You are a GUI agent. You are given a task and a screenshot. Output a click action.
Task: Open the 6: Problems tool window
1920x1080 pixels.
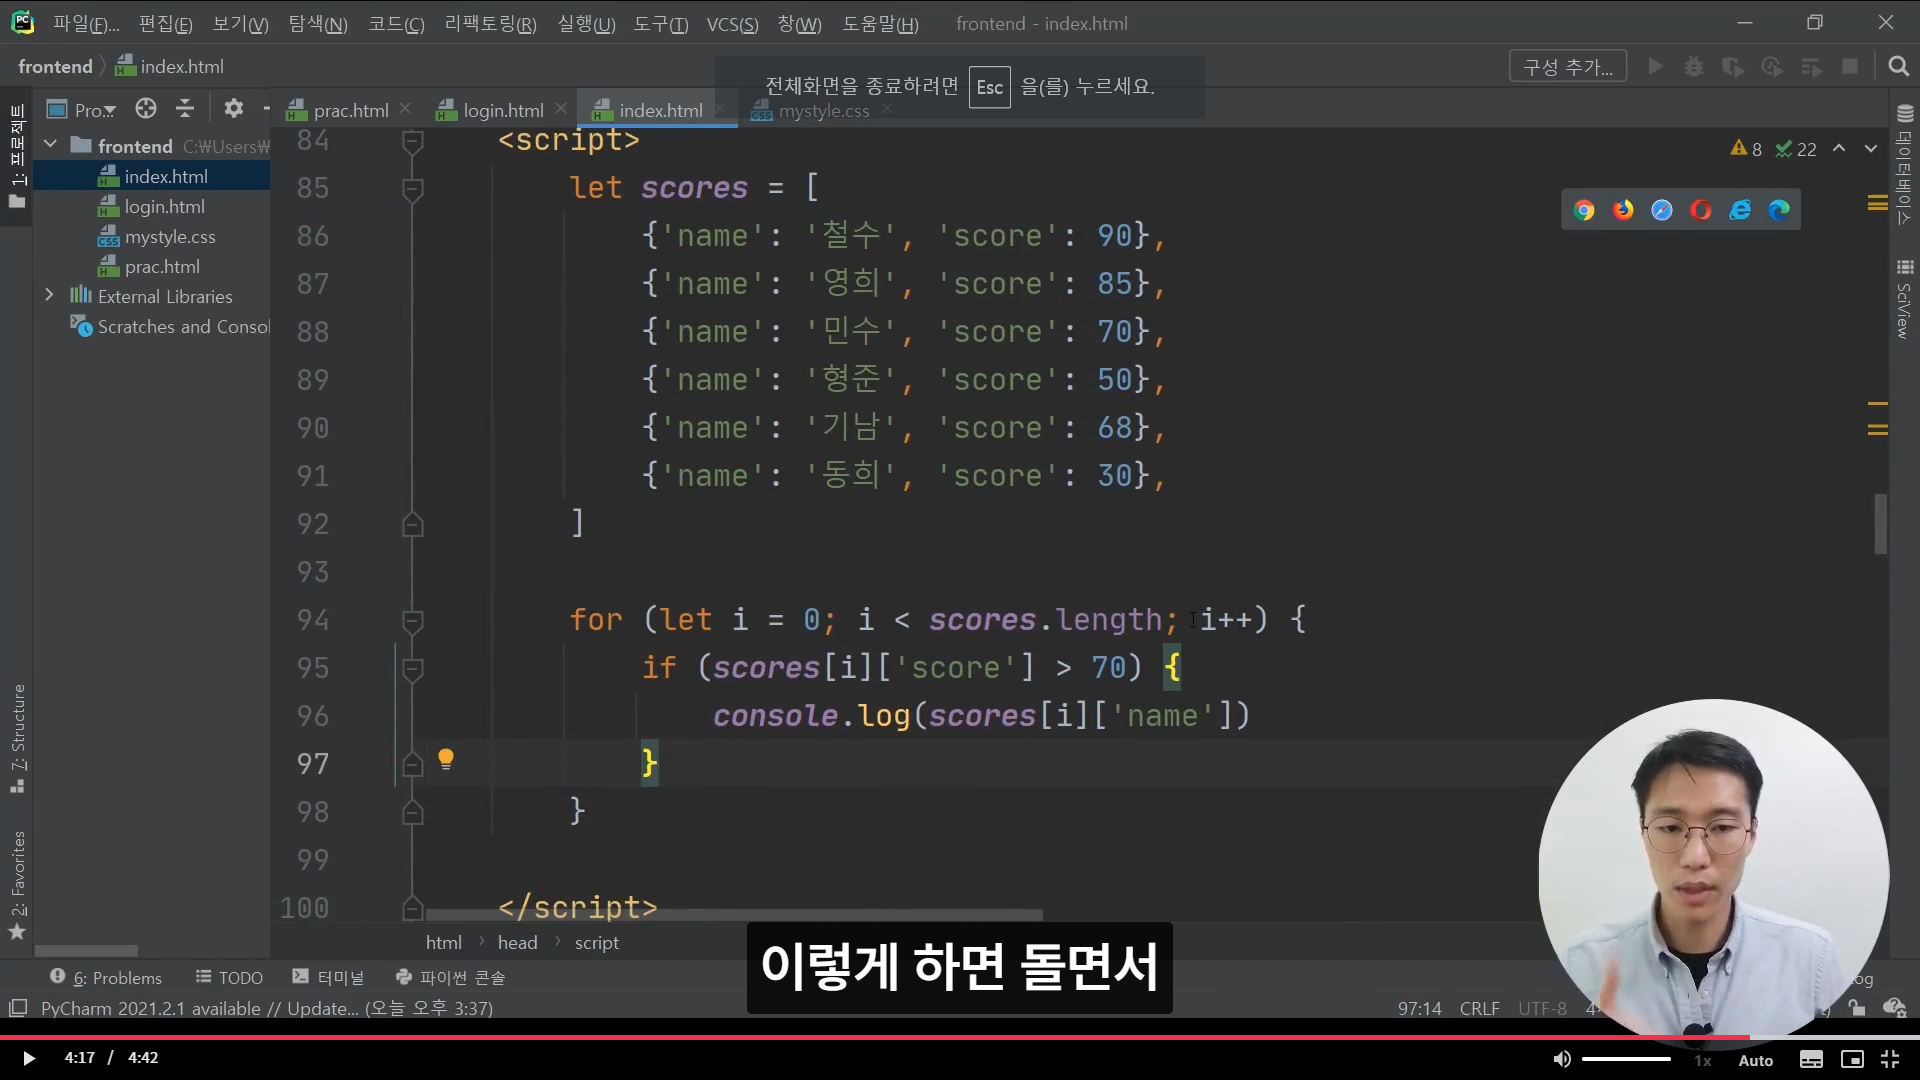click(x=106, y=977)
